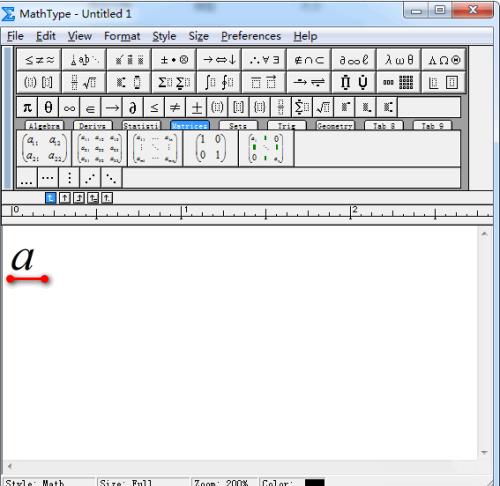Open the matrix templates palette
The height and width of the screenshot is (486, 500).
tap(398, 82)
